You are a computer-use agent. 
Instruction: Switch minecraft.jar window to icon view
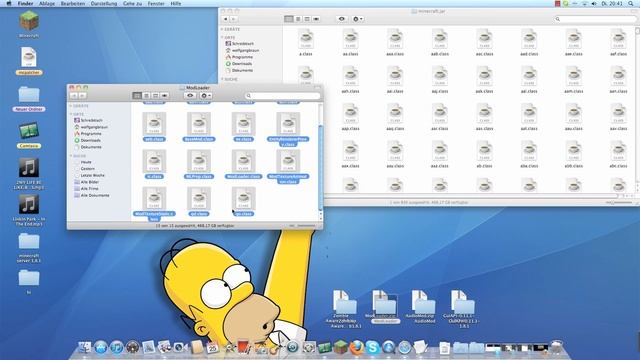pyautogui.click(x=289, y=19)
